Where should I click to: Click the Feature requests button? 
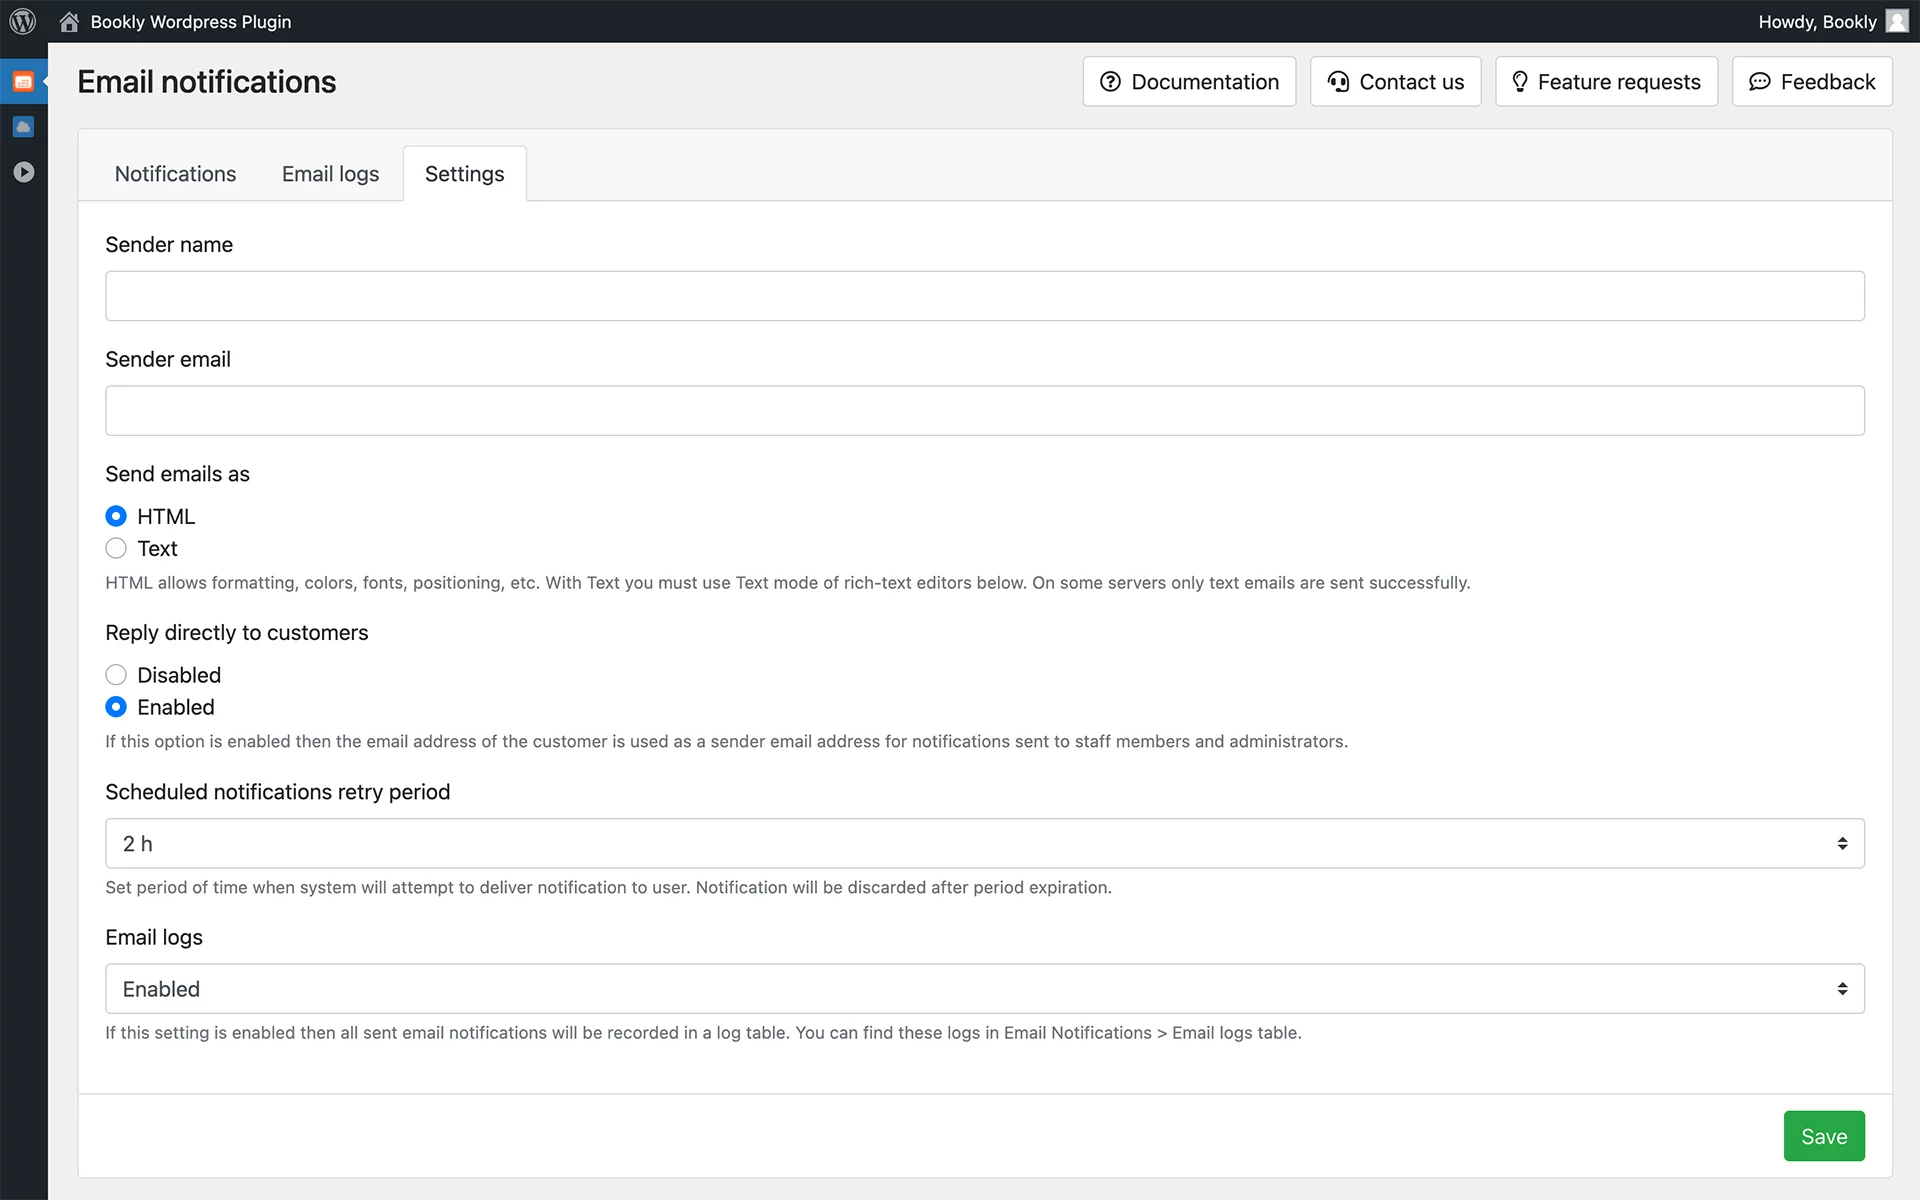[x=1606, y=82]
